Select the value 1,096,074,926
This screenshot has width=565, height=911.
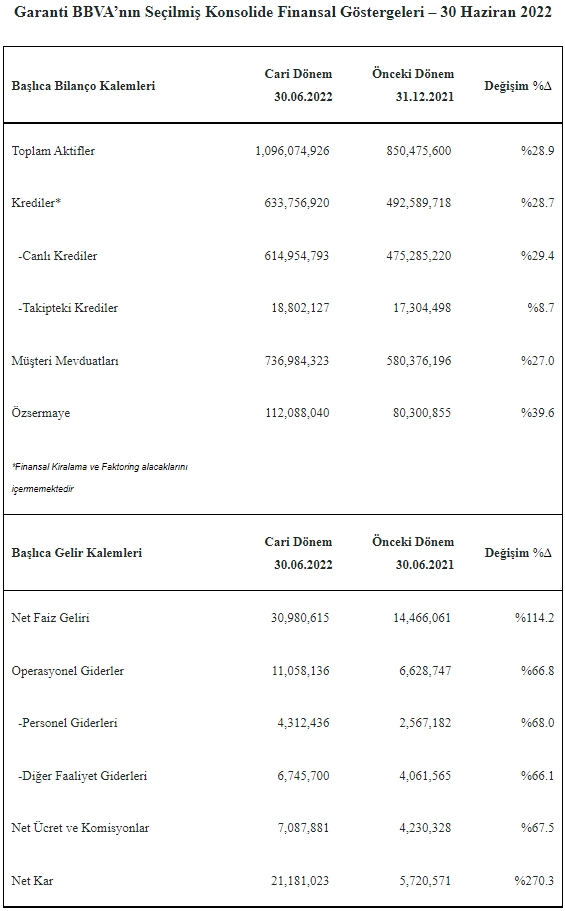click(x=292, y=151)
